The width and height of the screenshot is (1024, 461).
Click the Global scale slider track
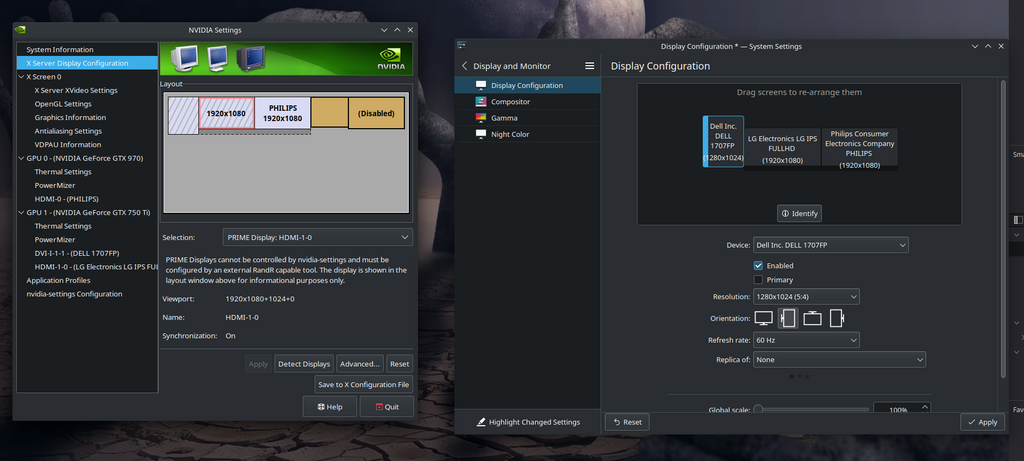pyautogui.click(x=810, y=409)
